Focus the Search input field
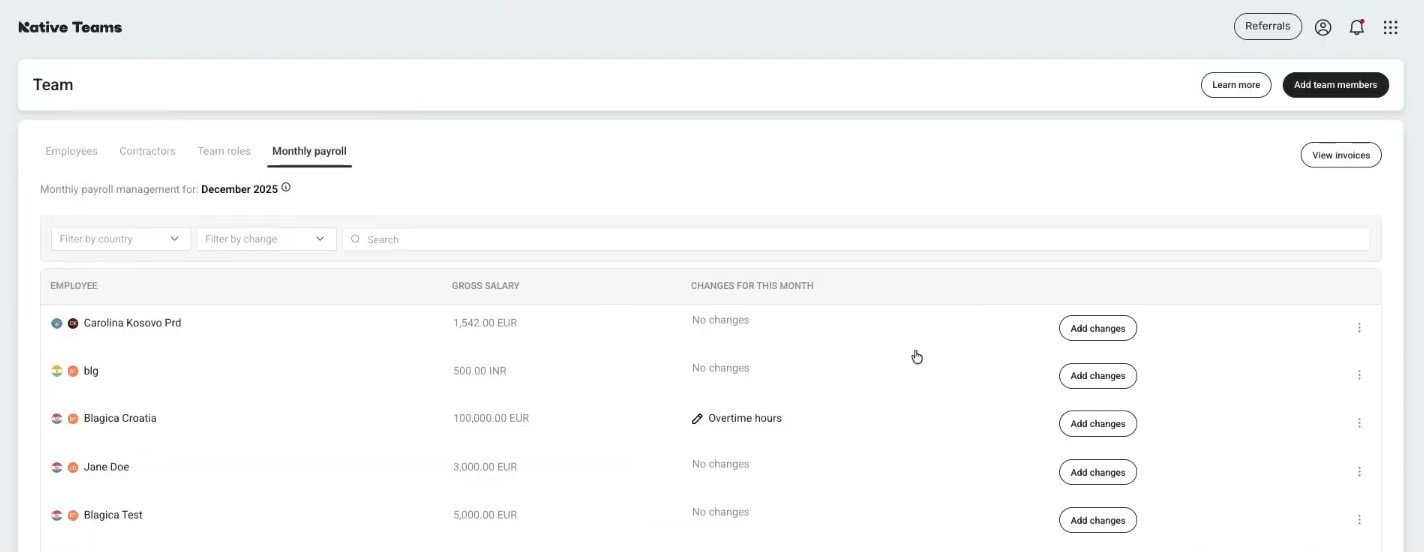This screenshot has height=552, width=1424. click(x=856, y=239)
